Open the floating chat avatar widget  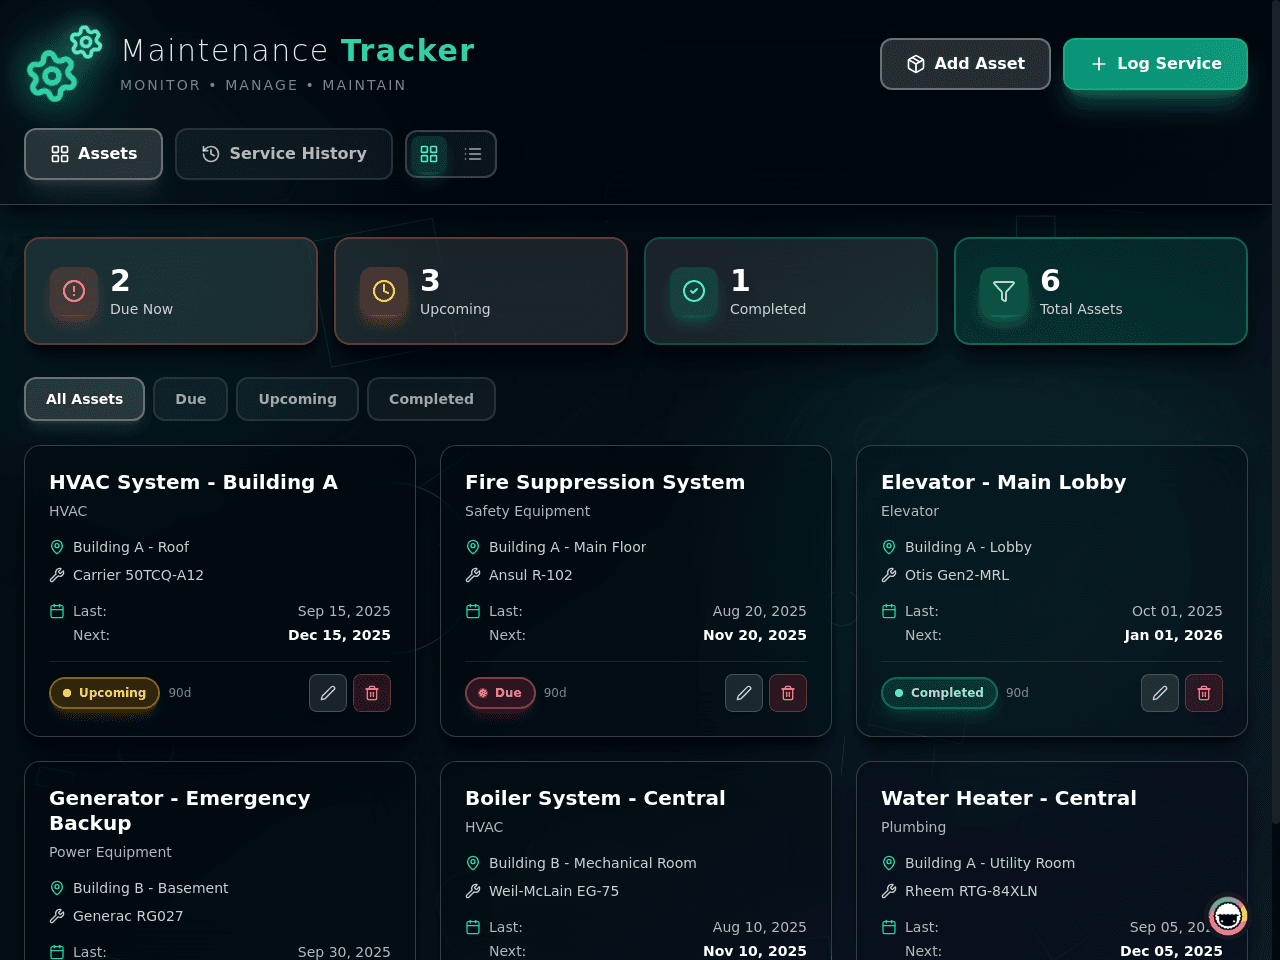[x=1228, y=915]
